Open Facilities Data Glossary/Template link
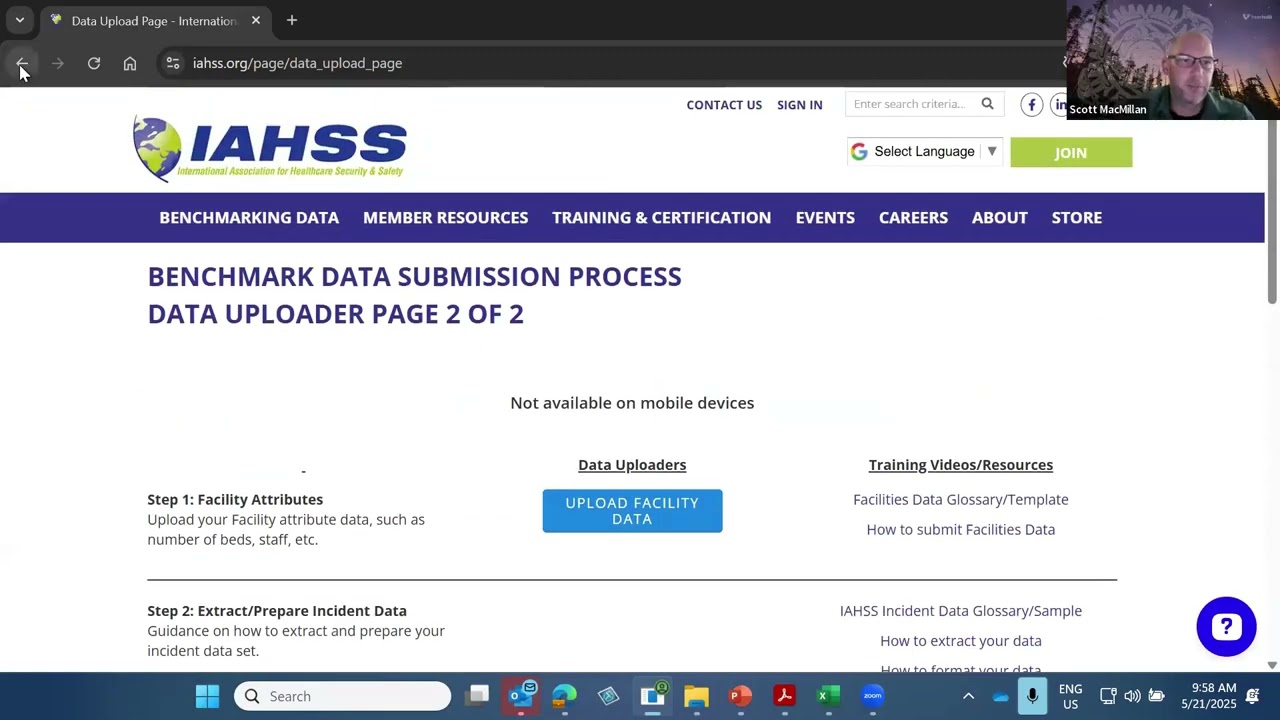This screenshot has width=1280, height=720. pos(960,499)
